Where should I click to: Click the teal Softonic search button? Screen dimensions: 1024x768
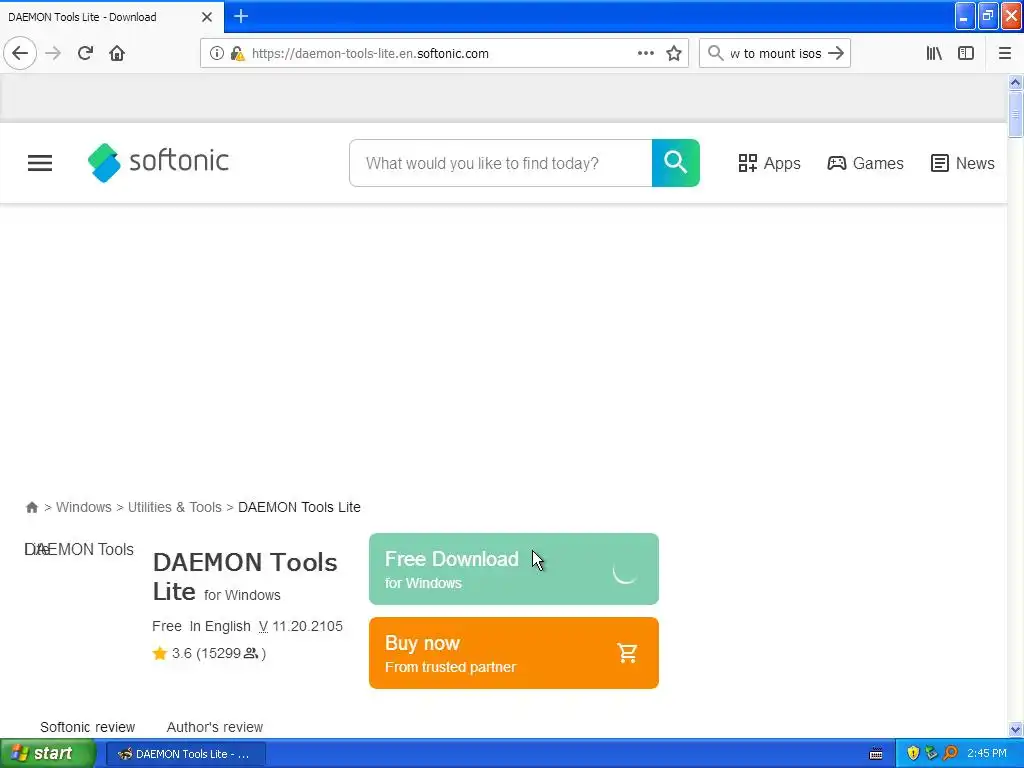675,163
